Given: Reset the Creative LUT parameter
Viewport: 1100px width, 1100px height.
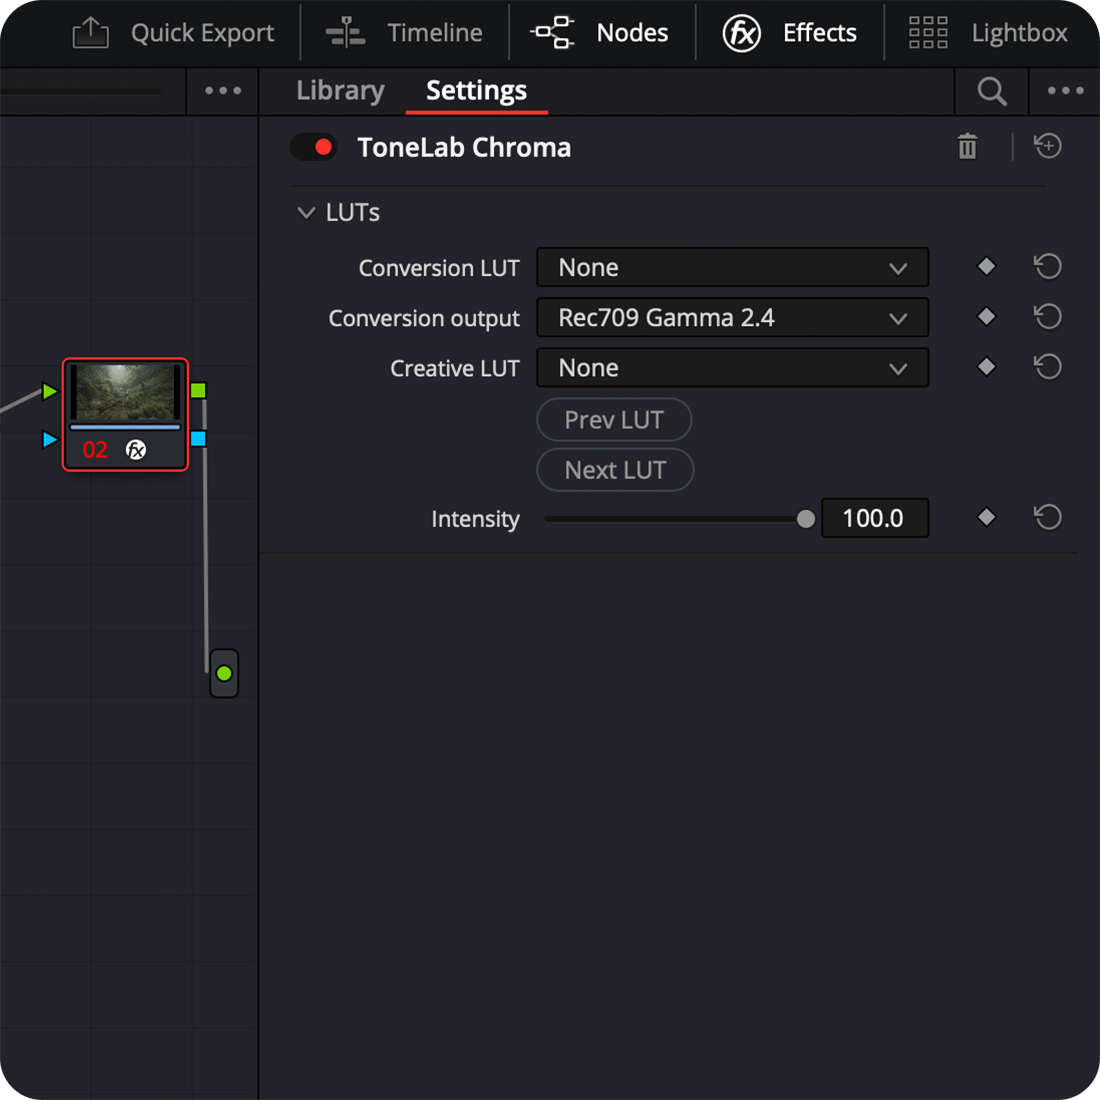Looking at the screenshot, I should (x=1047, y=367).
